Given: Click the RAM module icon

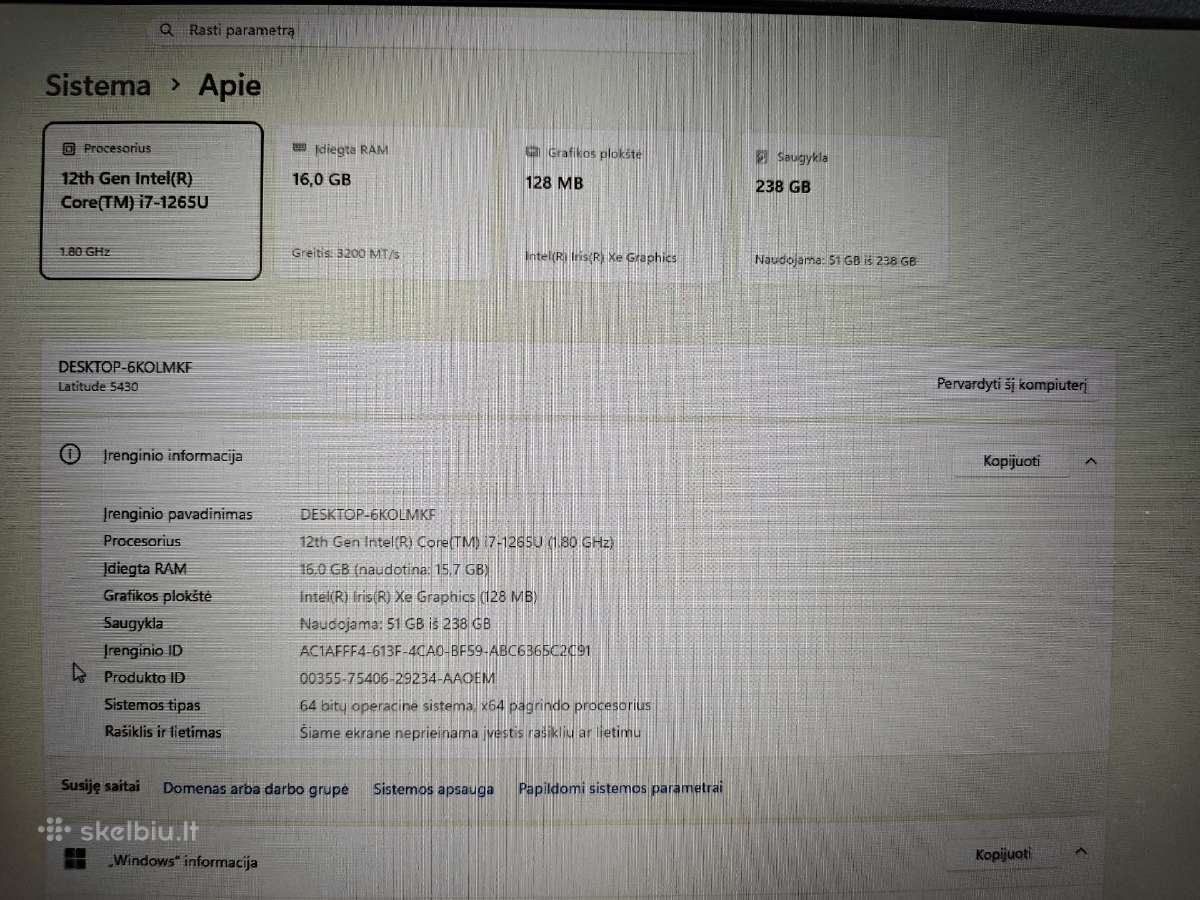Looking at the screenshot, I should [x=299, y=149].
